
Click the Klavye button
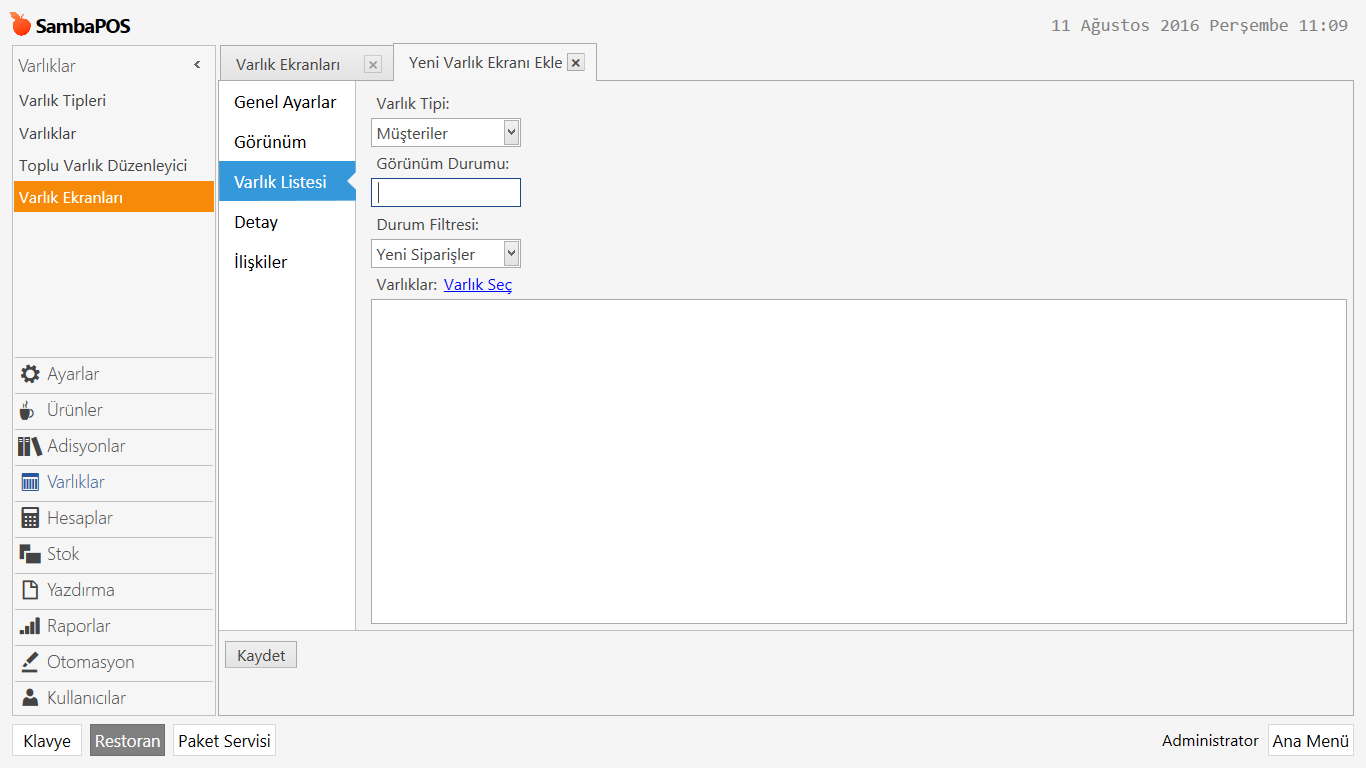47,741
